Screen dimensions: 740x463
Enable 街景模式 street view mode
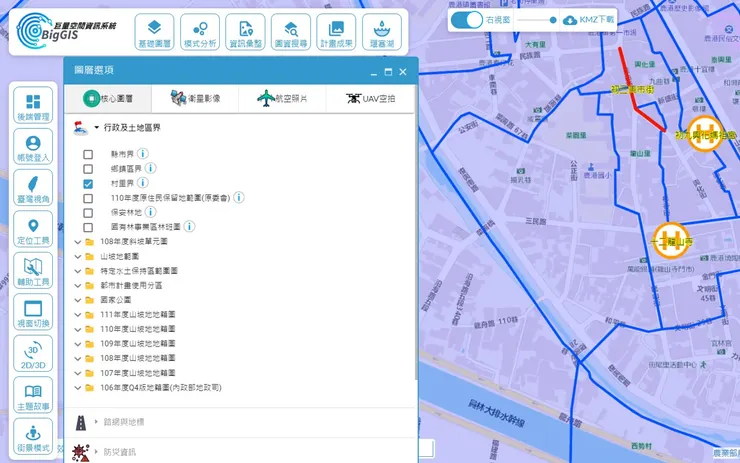pos(33,436)
